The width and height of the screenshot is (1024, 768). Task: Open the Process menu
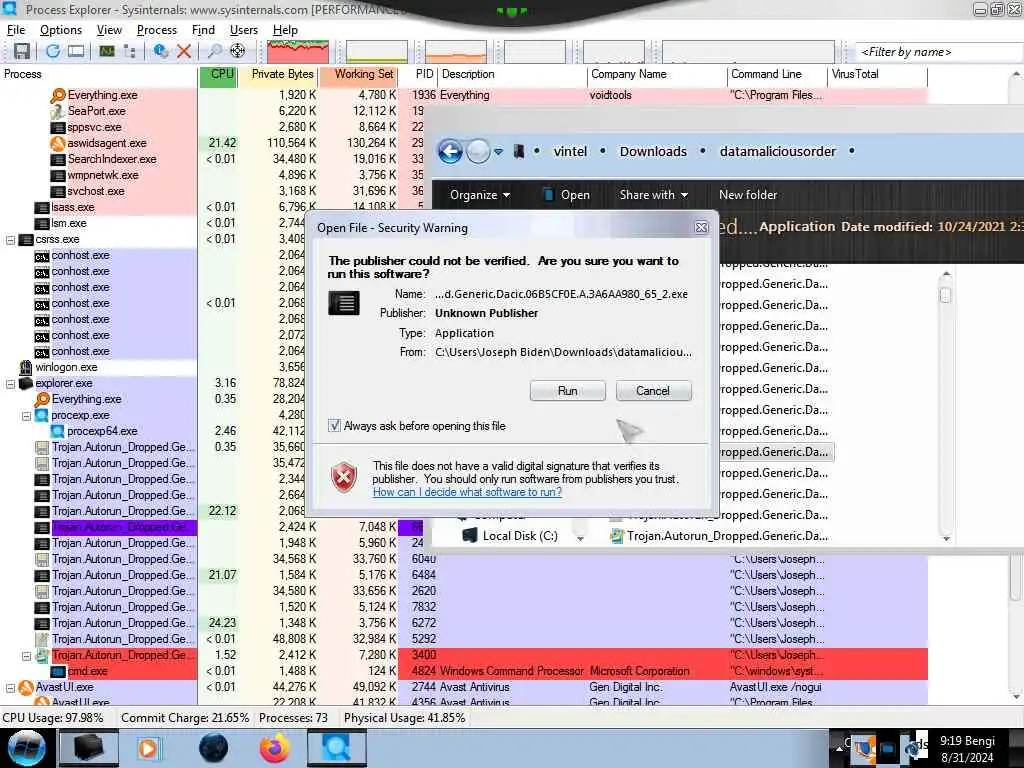click(157, 30)
